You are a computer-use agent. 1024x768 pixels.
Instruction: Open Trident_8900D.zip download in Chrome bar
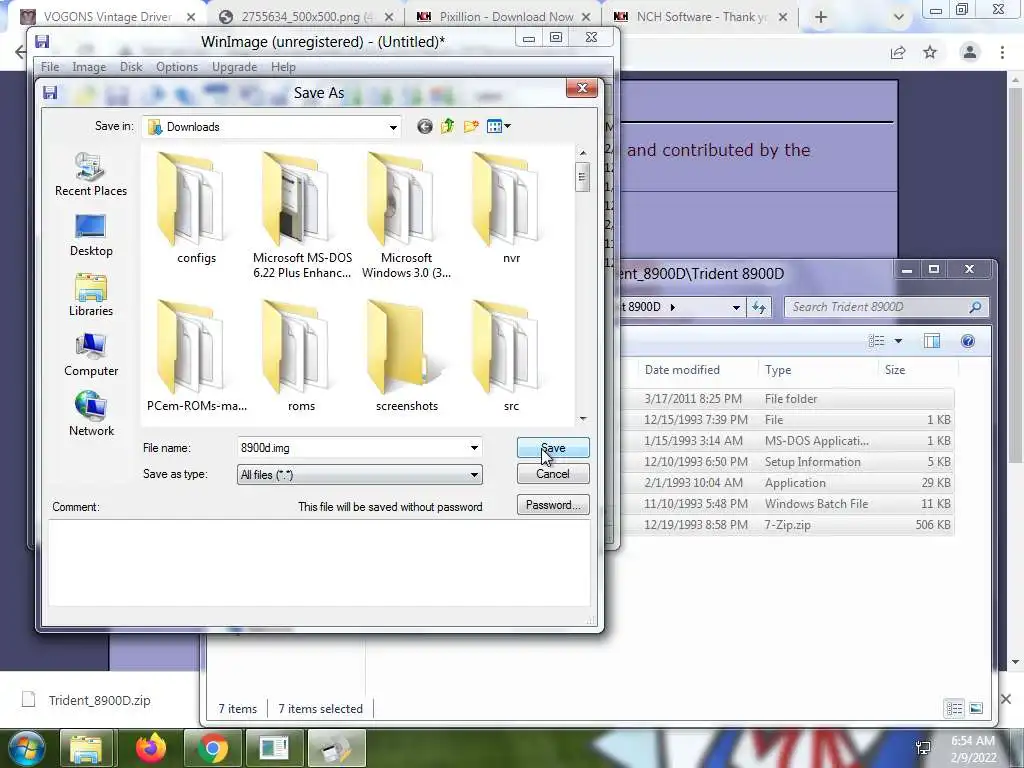(98, 700)
